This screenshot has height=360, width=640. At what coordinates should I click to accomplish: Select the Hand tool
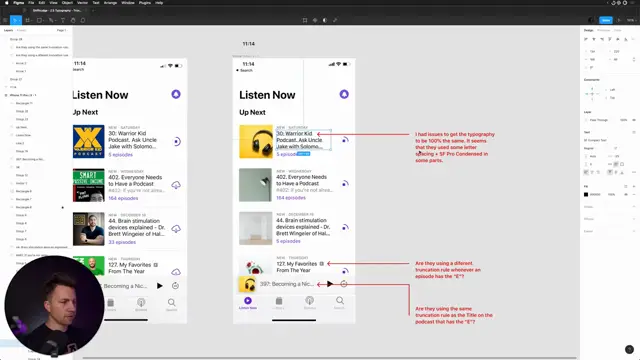click(73, 20)
